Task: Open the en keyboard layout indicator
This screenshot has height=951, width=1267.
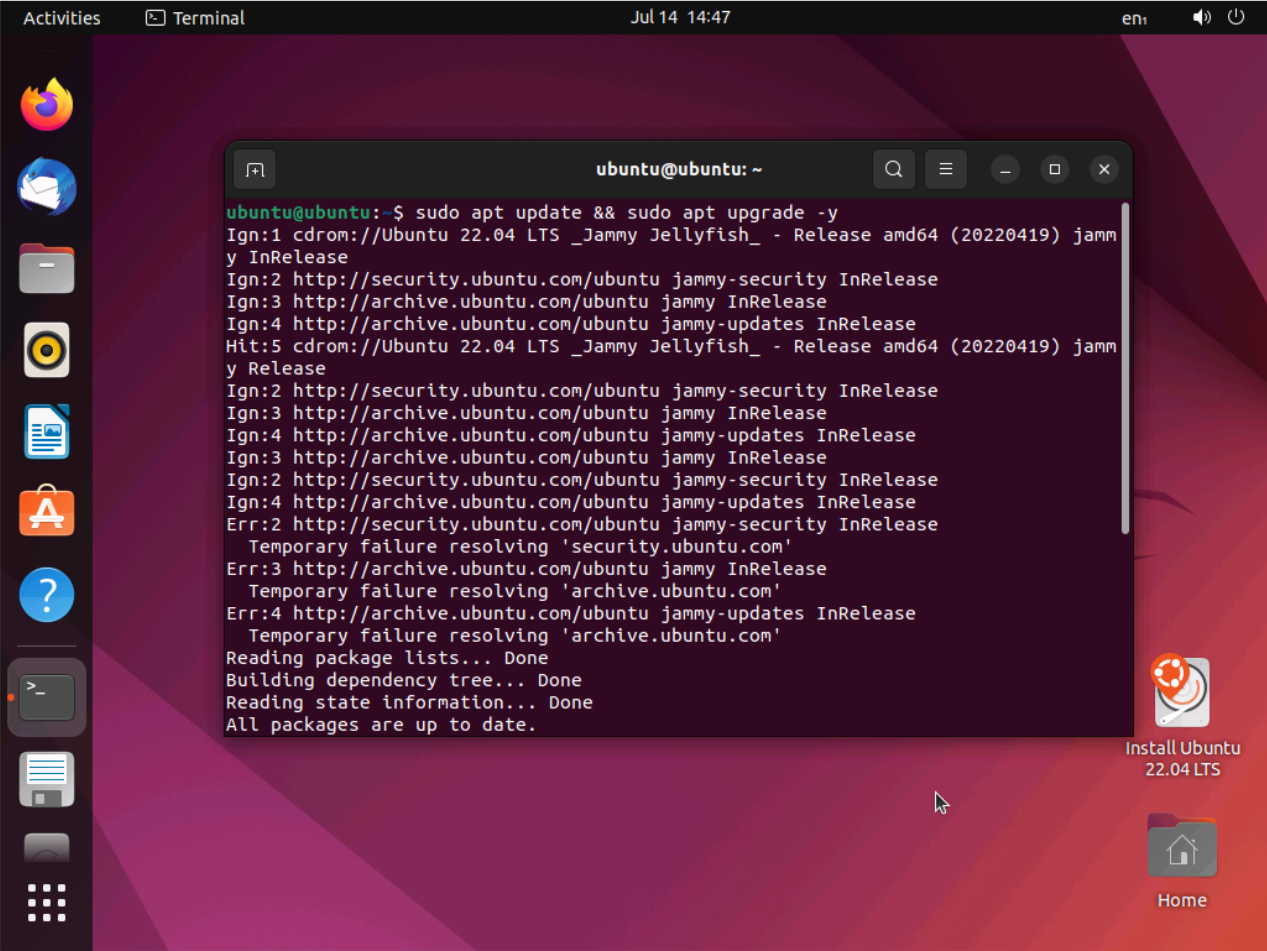Action: click(1134, 18)
